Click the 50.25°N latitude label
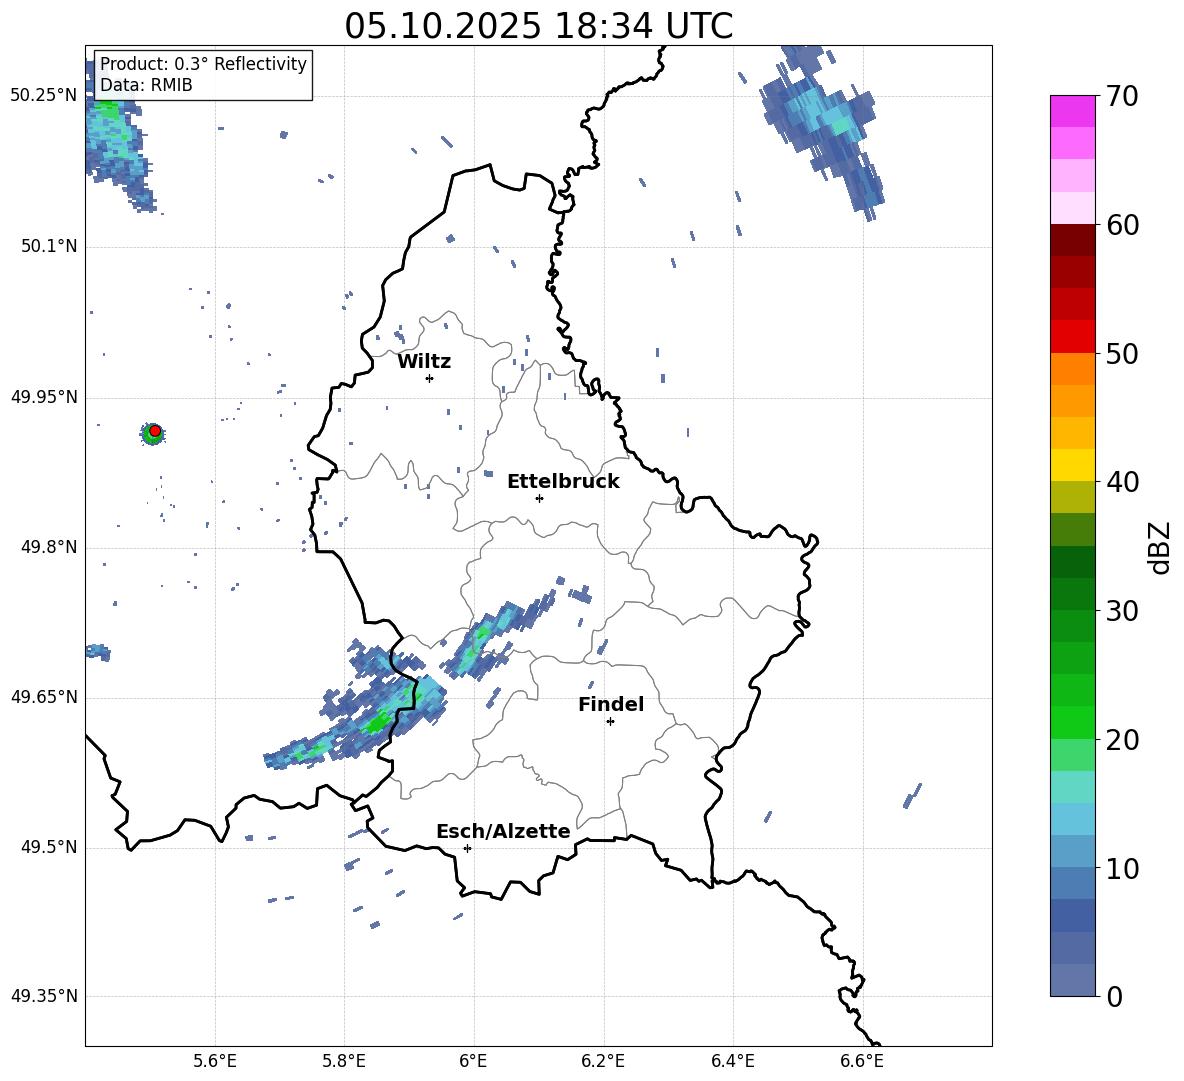The image size is (1184, 1081). [44, 96]
